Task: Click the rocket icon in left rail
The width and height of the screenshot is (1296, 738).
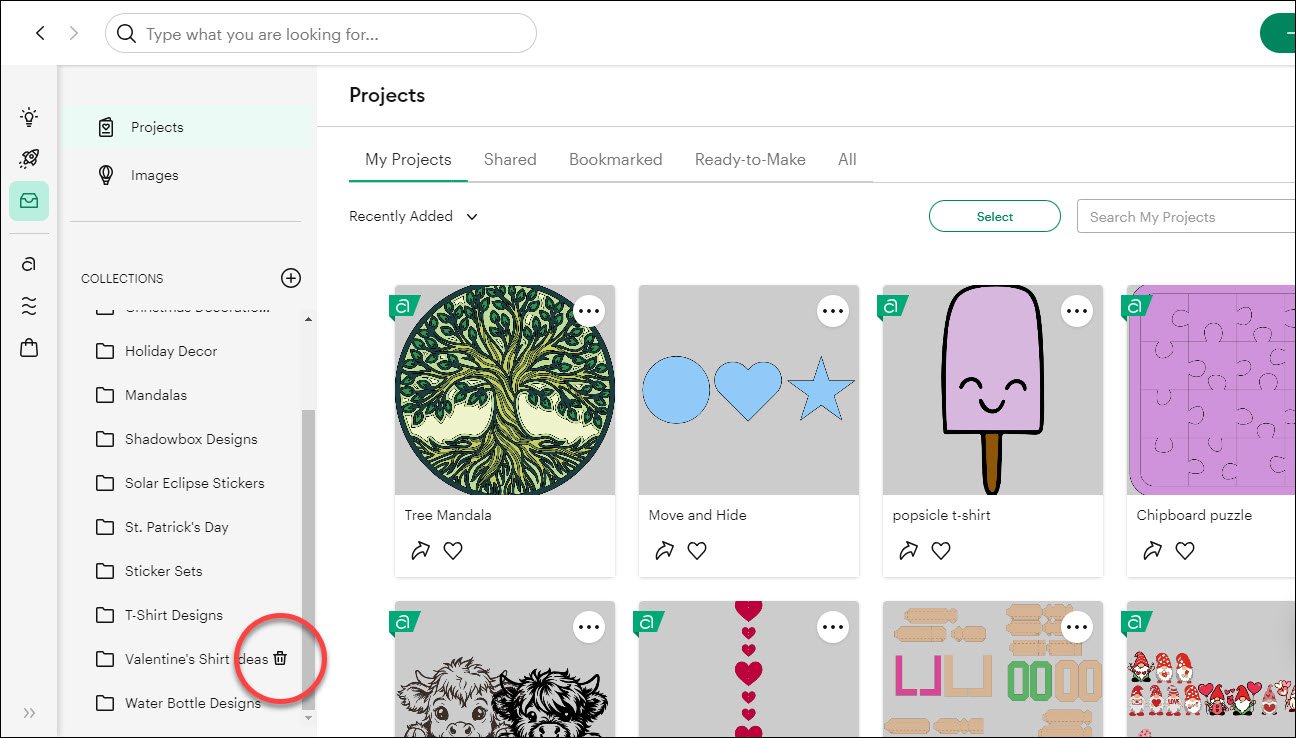Action: pos(29,159)
